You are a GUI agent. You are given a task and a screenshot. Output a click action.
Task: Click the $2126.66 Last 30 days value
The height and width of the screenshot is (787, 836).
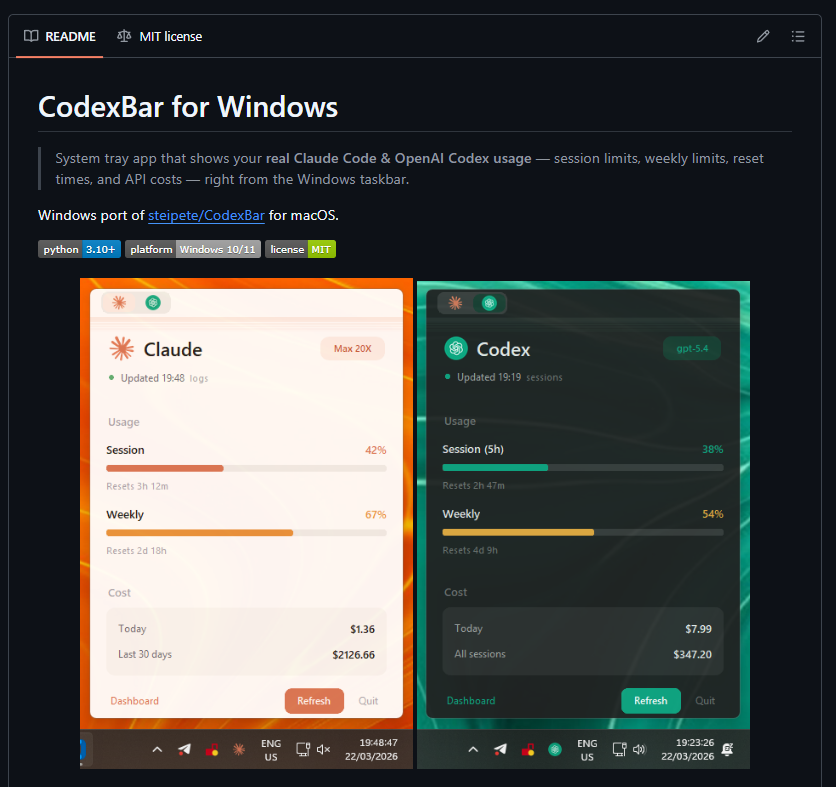coord(353,655)
